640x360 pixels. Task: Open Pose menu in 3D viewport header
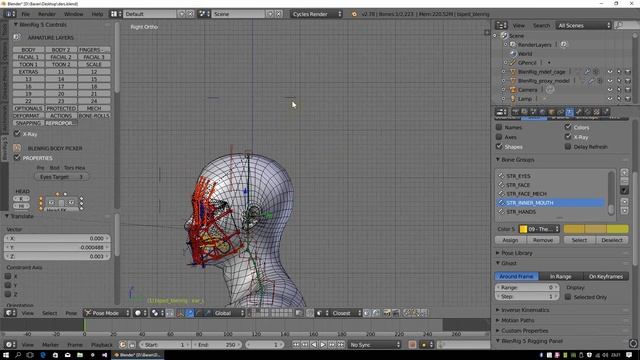pyautogui.click(x=71, y=313)
